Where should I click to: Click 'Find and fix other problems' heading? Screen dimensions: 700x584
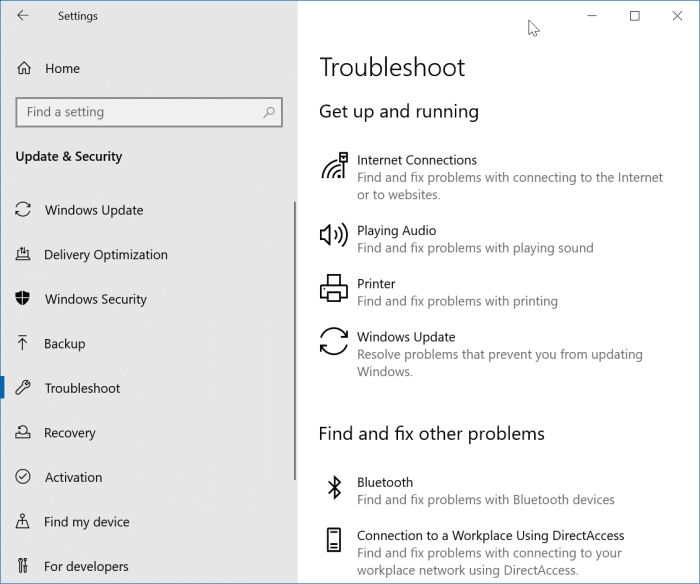tap(432, 434)
